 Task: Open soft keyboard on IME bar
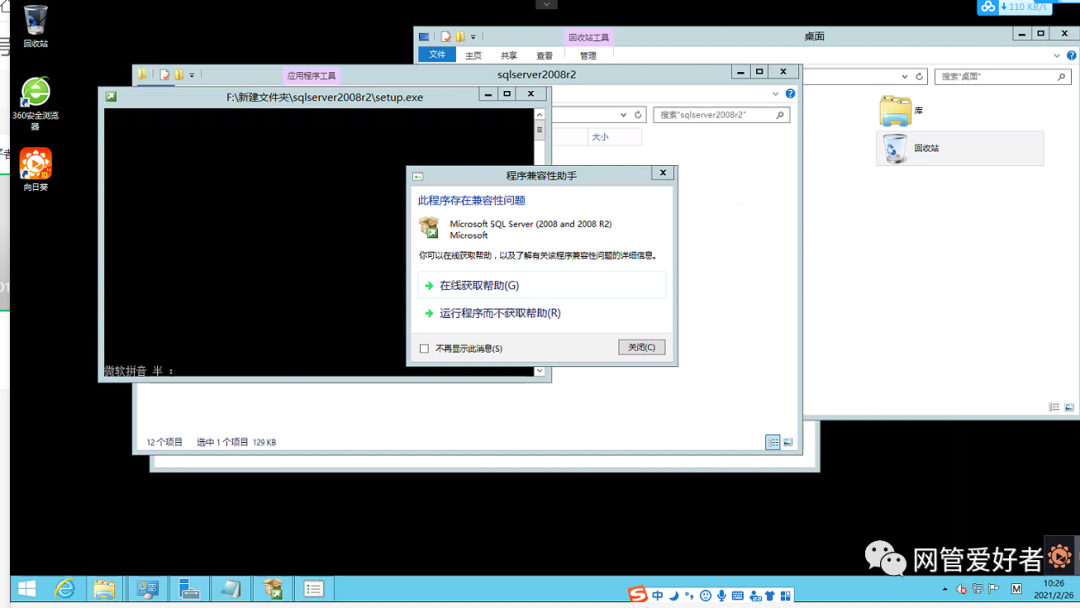[x=738, y=596]
